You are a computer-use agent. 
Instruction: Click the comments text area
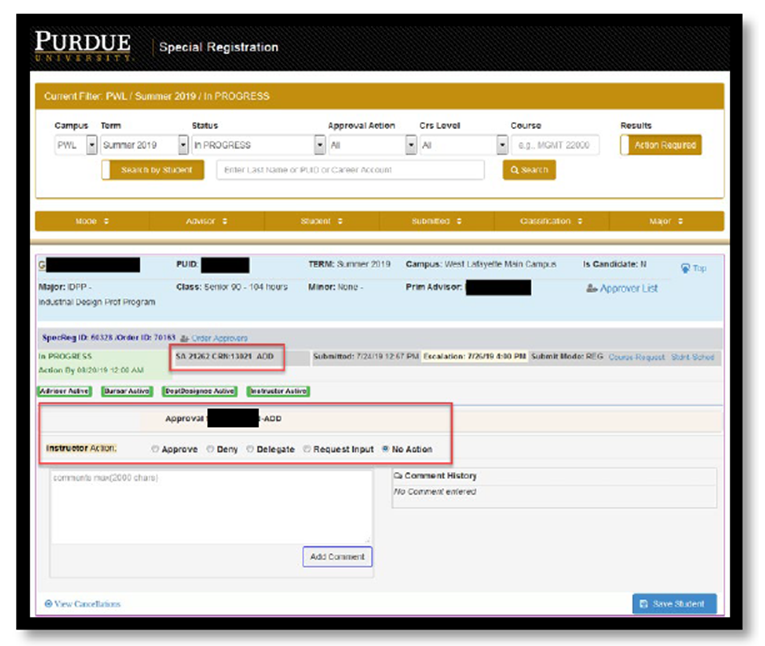[210, 505]
